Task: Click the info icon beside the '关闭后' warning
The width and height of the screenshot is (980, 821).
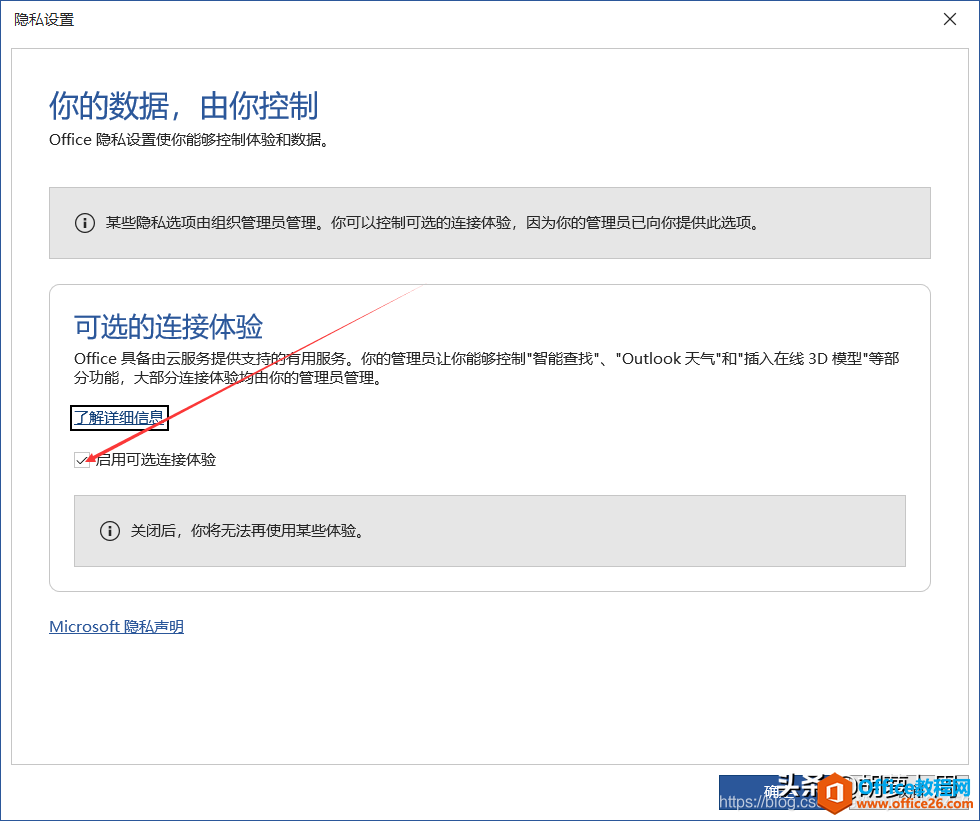Action: (110, 531)
